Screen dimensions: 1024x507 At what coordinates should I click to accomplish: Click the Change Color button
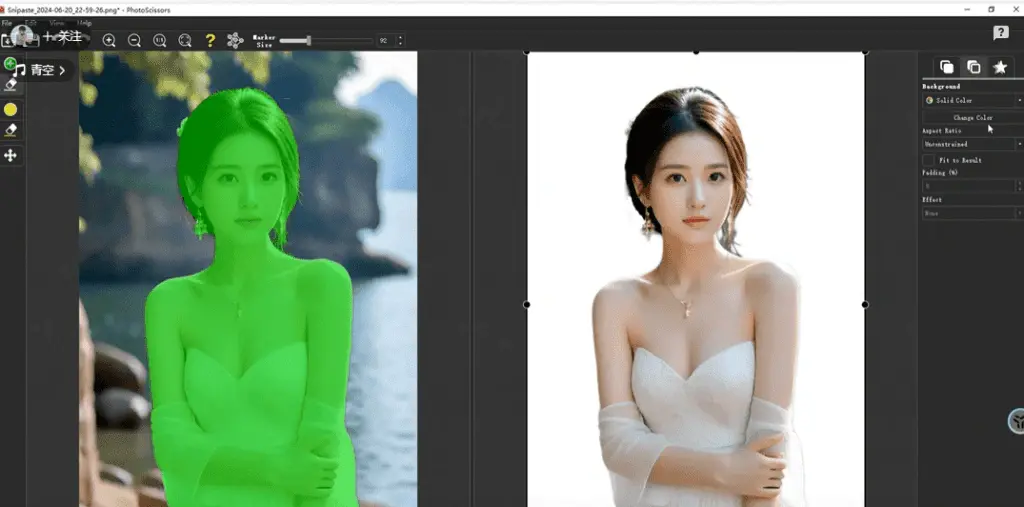point(971,118)
